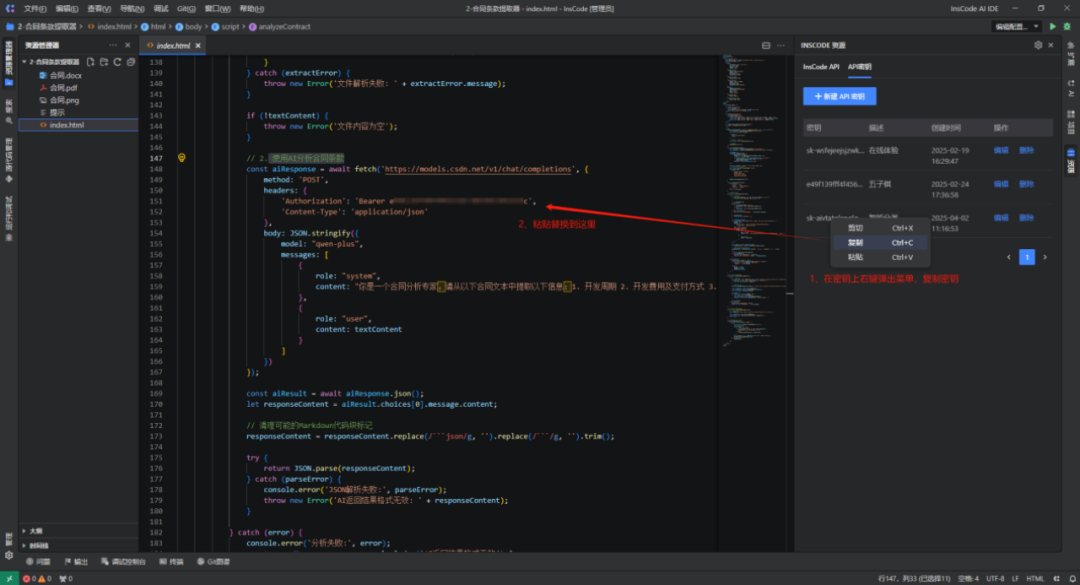This screenshot has height=585, width=1080.
Task: Open the 文件(F) menu
Action: coord(35,9)
